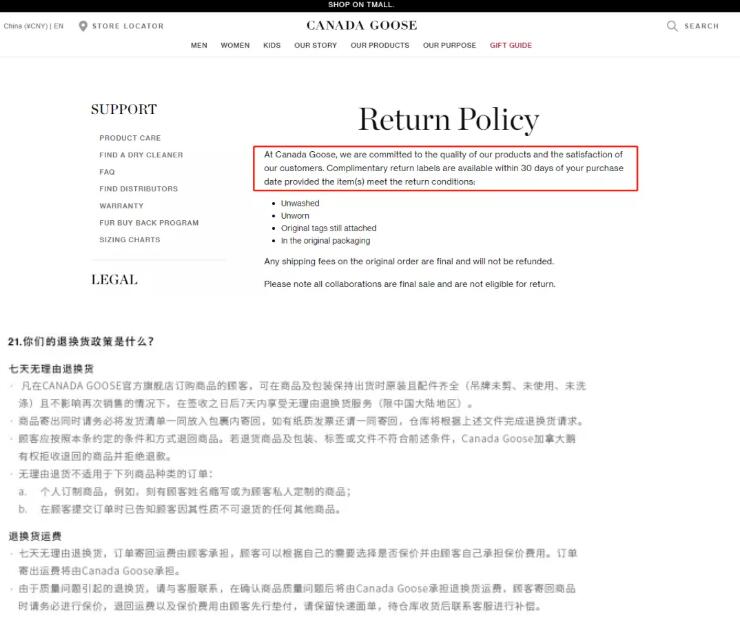Open the FAQ link in the sidebar
The height and width of the screenshot is (620, 740).
pos(107,172)
